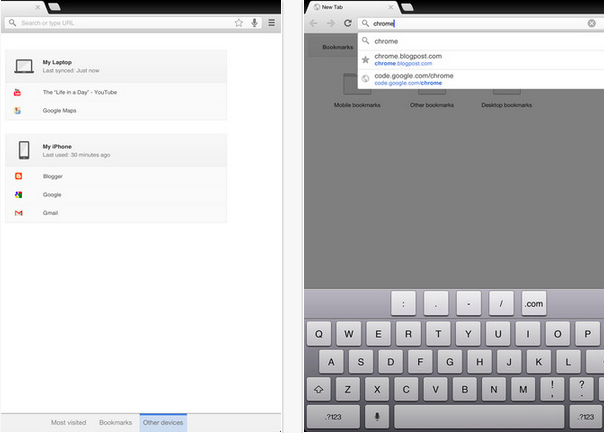
Task: Open Google Maps from My Laptop
Action: pyautogui.click(x=116, y=111)
